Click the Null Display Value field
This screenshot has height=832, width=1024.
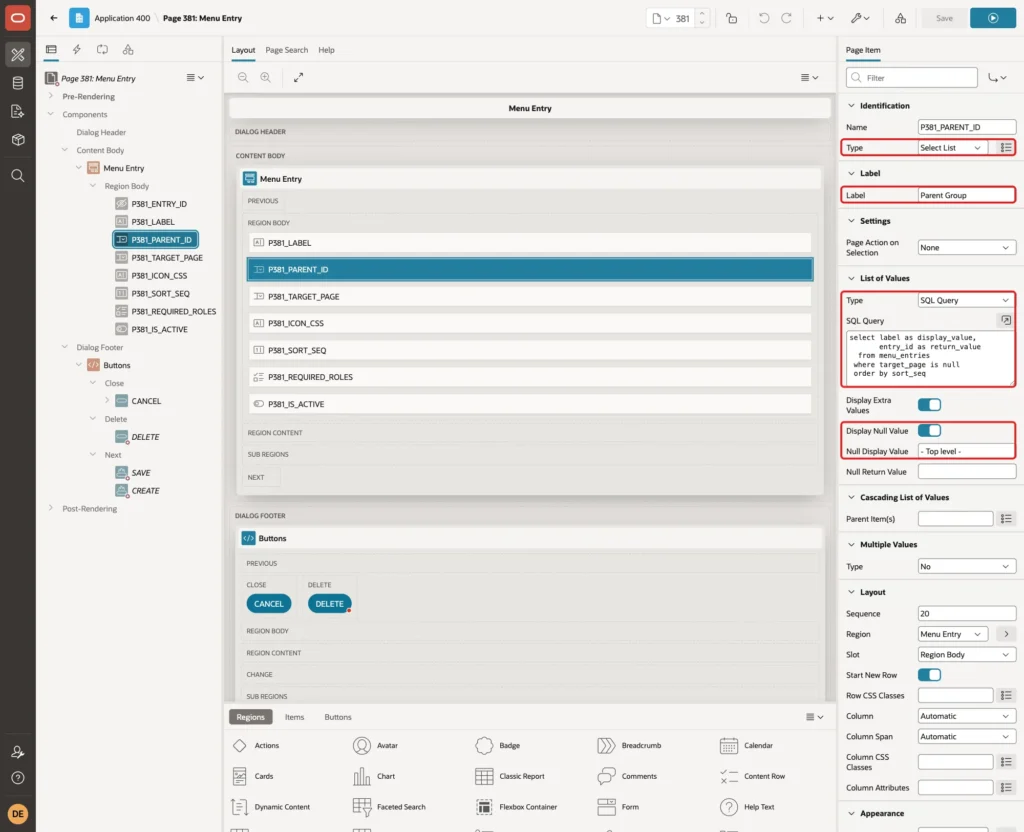point(967,451)
